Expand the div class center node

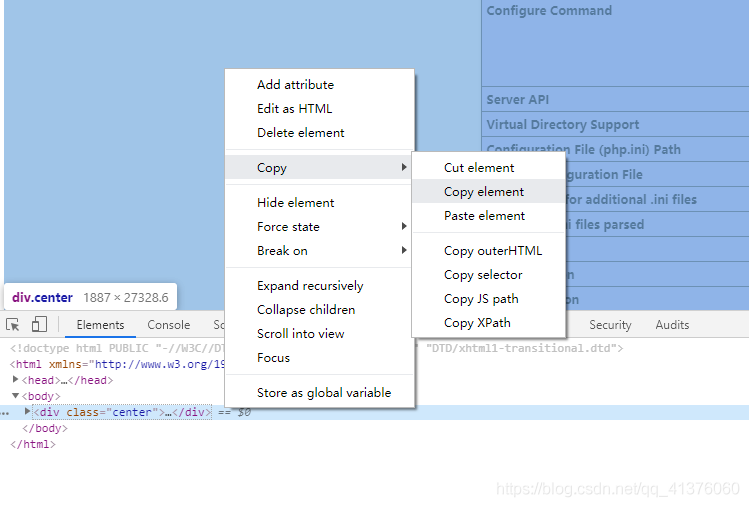pyautogui.click(x=27, y=411)
